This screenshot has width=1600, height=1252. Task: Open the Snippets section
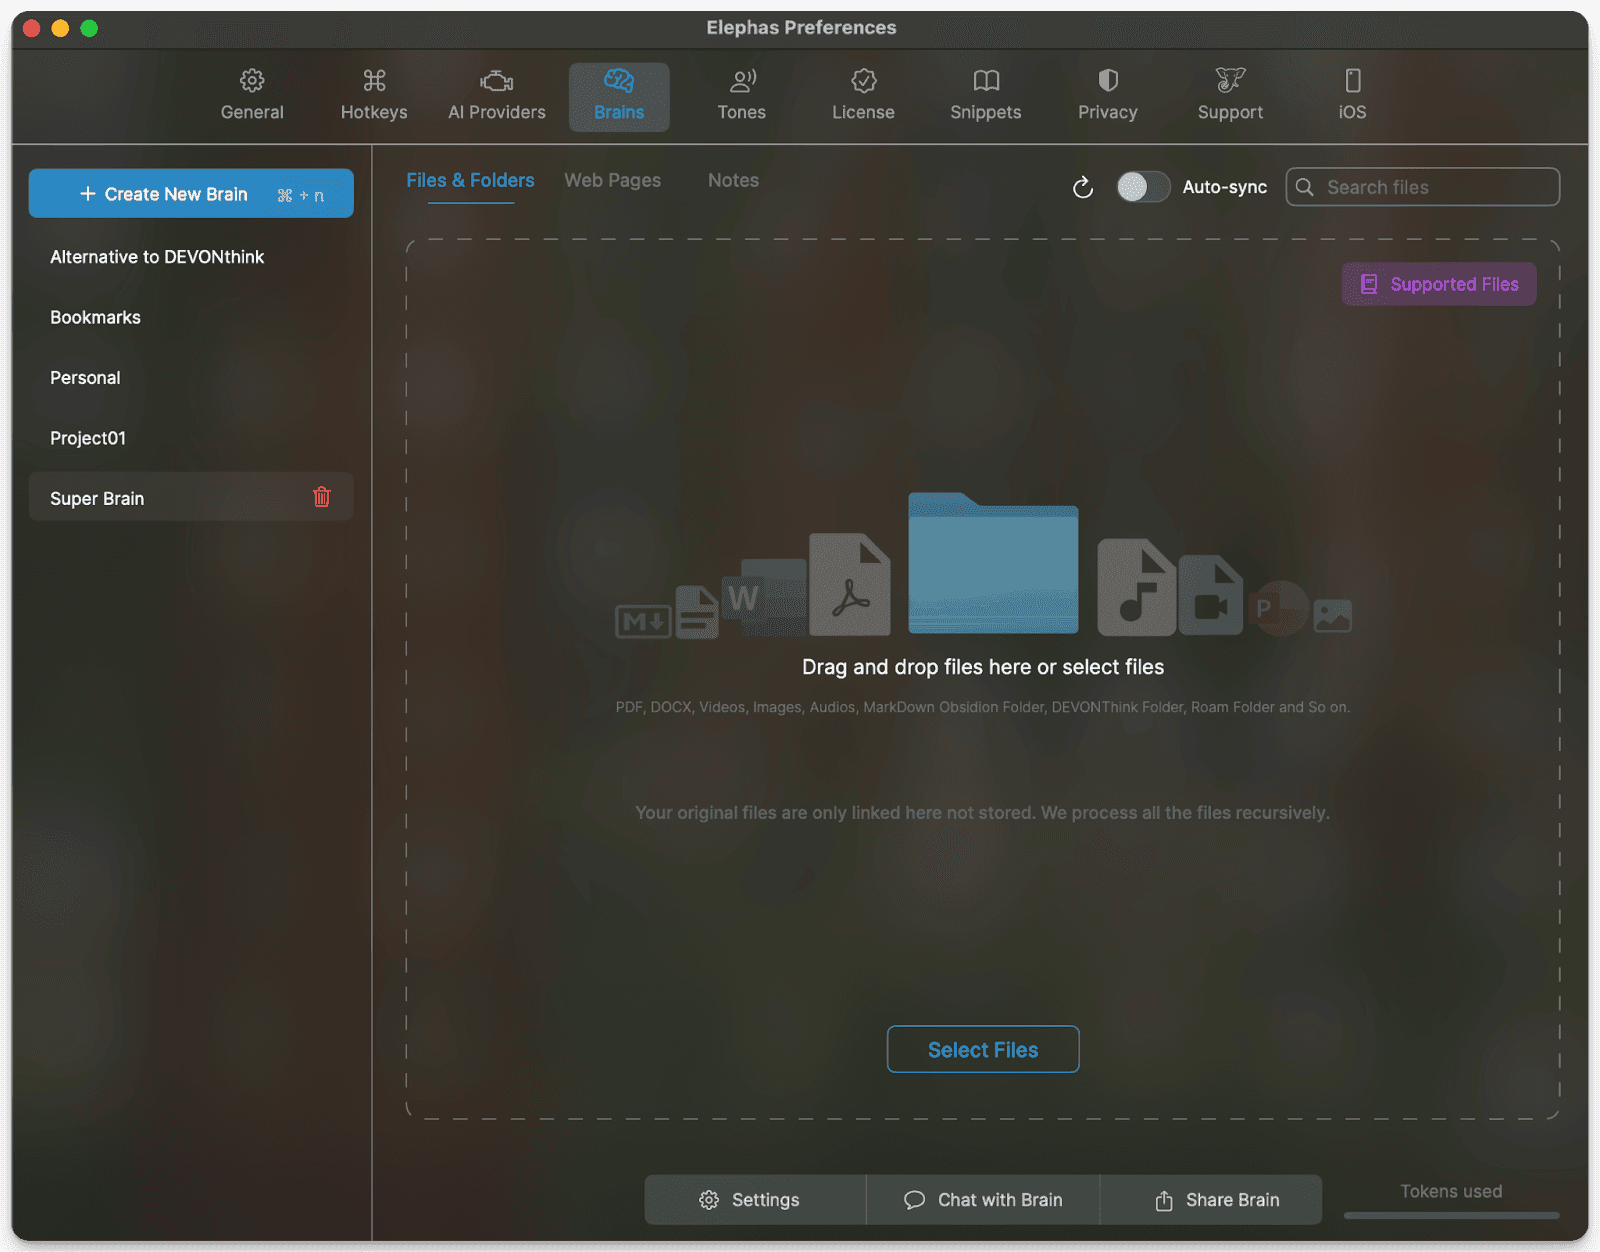point(985,95)
